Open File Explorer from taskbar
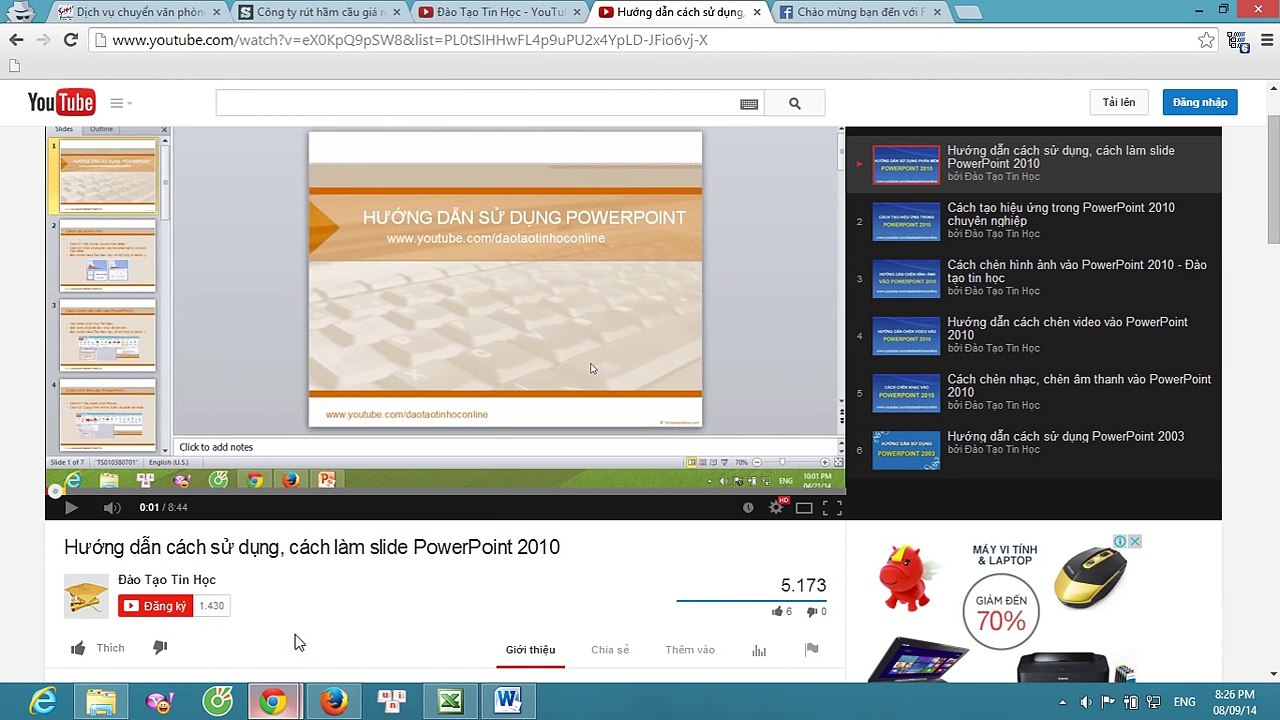 pos(100,702)
